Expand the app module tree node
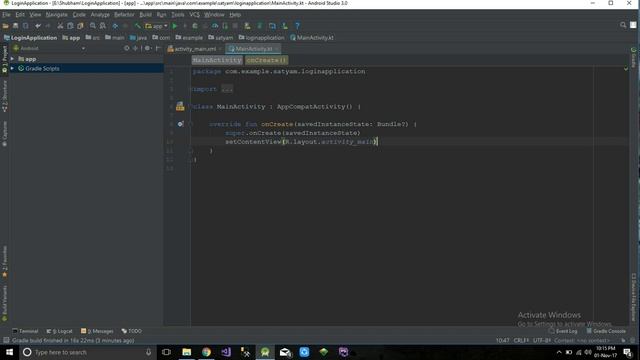 [13, 59]
